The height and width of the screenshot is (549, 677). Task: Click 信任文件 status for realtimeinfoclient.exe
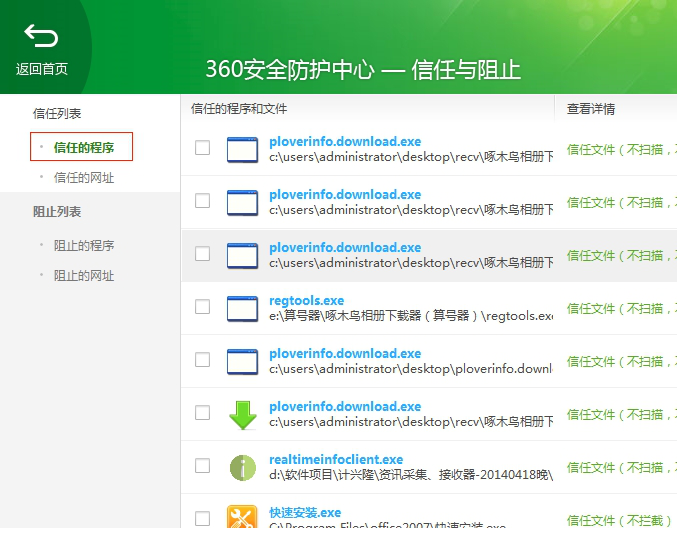click(622, 467)
